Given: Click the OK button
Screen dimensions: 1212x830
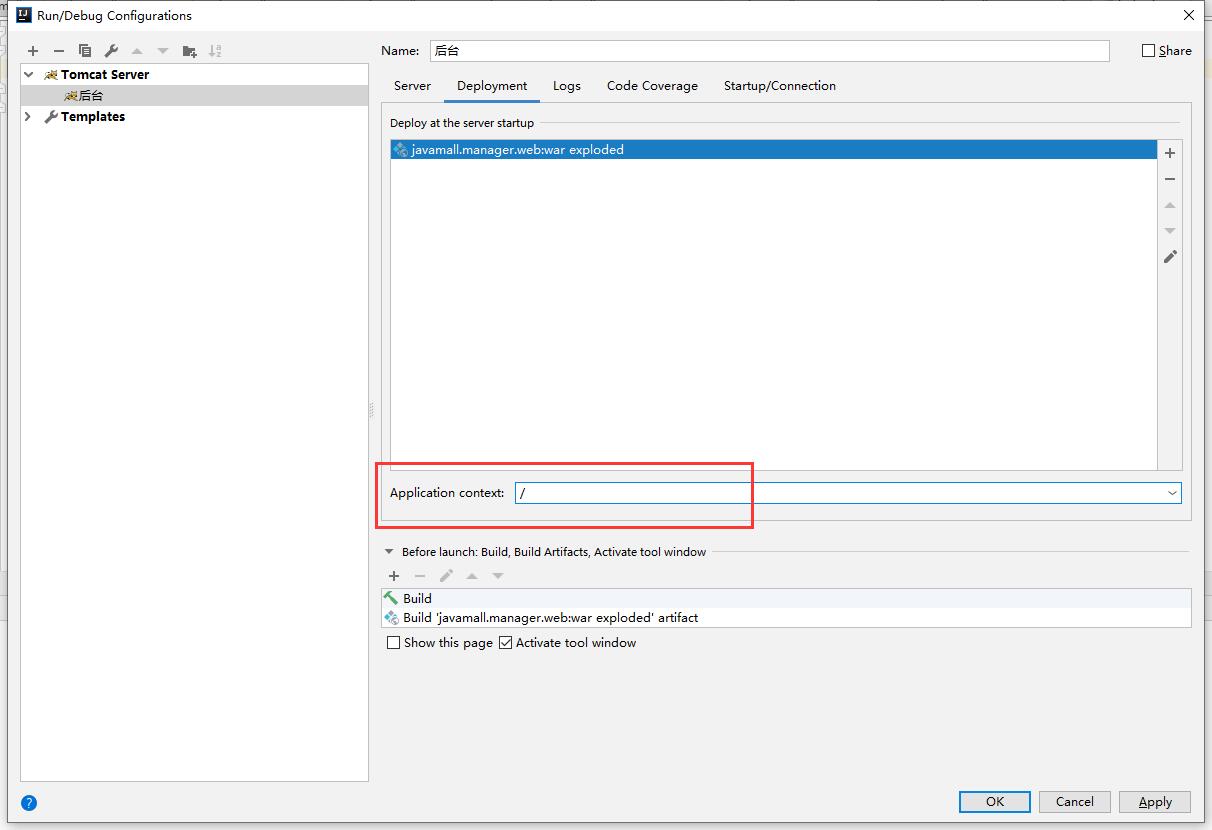Looking at the screenshot, I should (x=994, y=802).
